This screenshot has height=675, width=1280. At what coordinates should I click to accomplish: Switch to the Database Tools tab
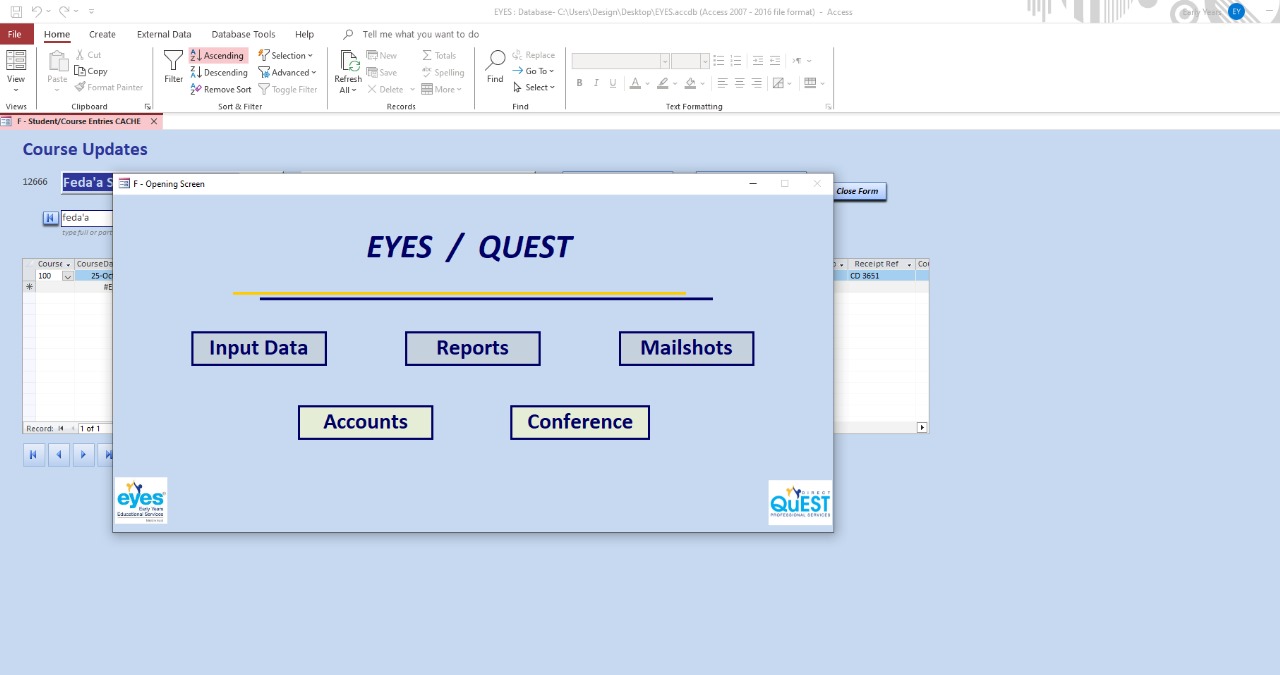tap(243, 34)
